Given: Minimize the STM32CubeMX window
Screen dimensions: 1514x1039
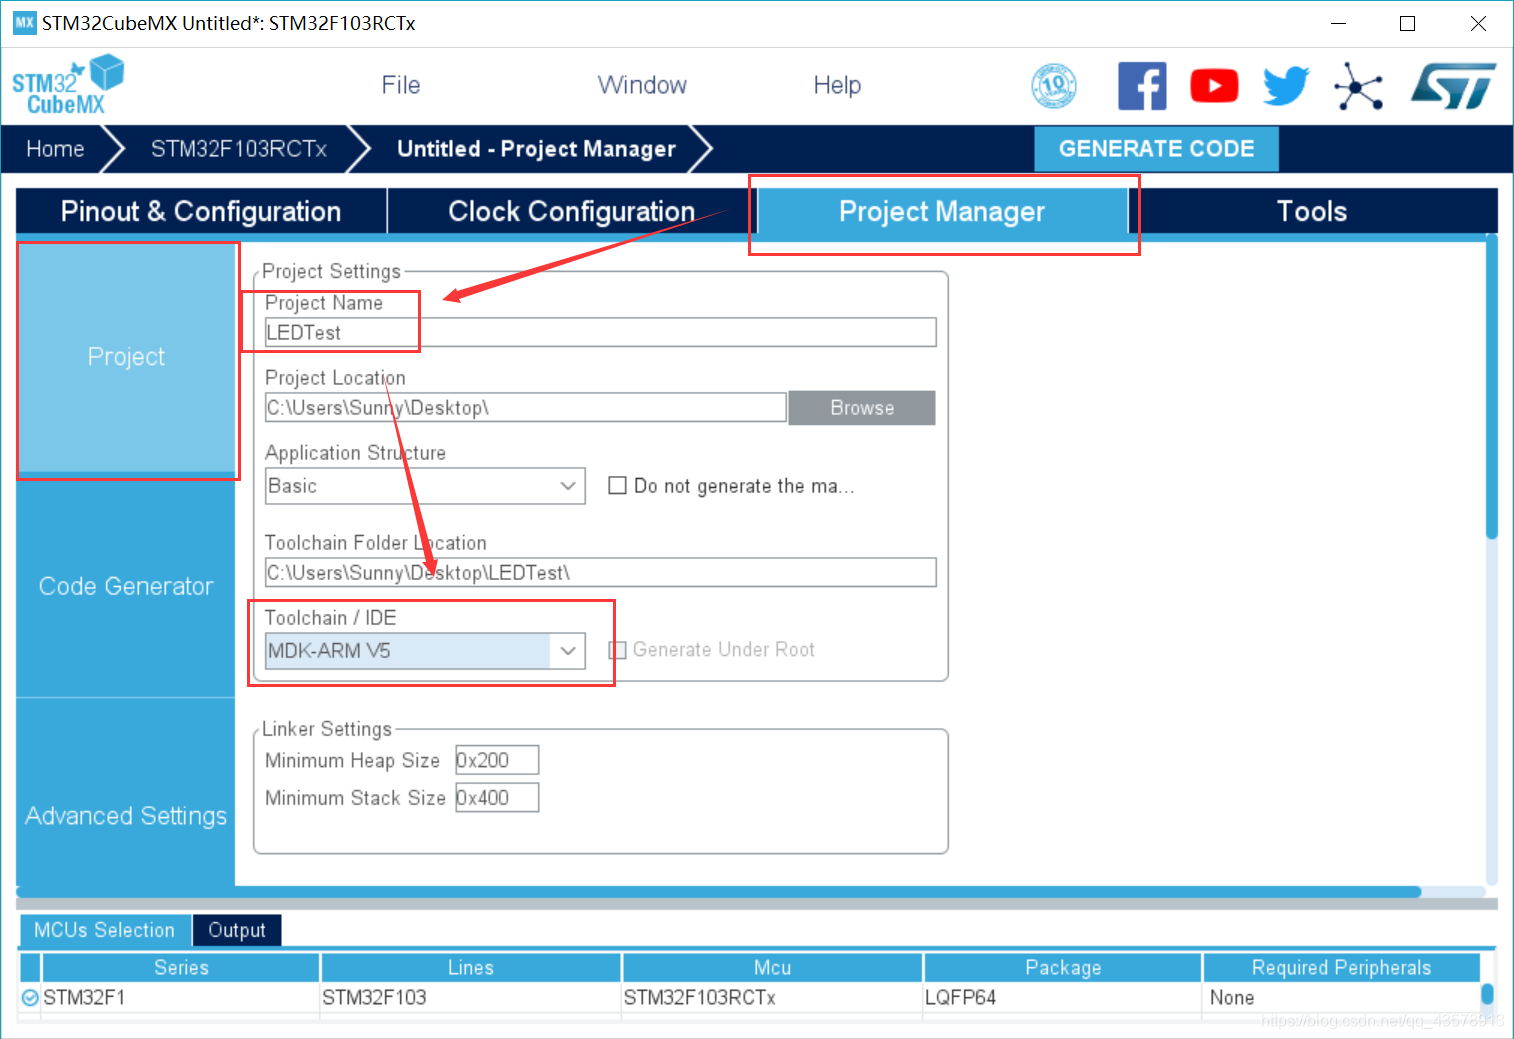Looking at the screenshot, I should [1338, 23].
